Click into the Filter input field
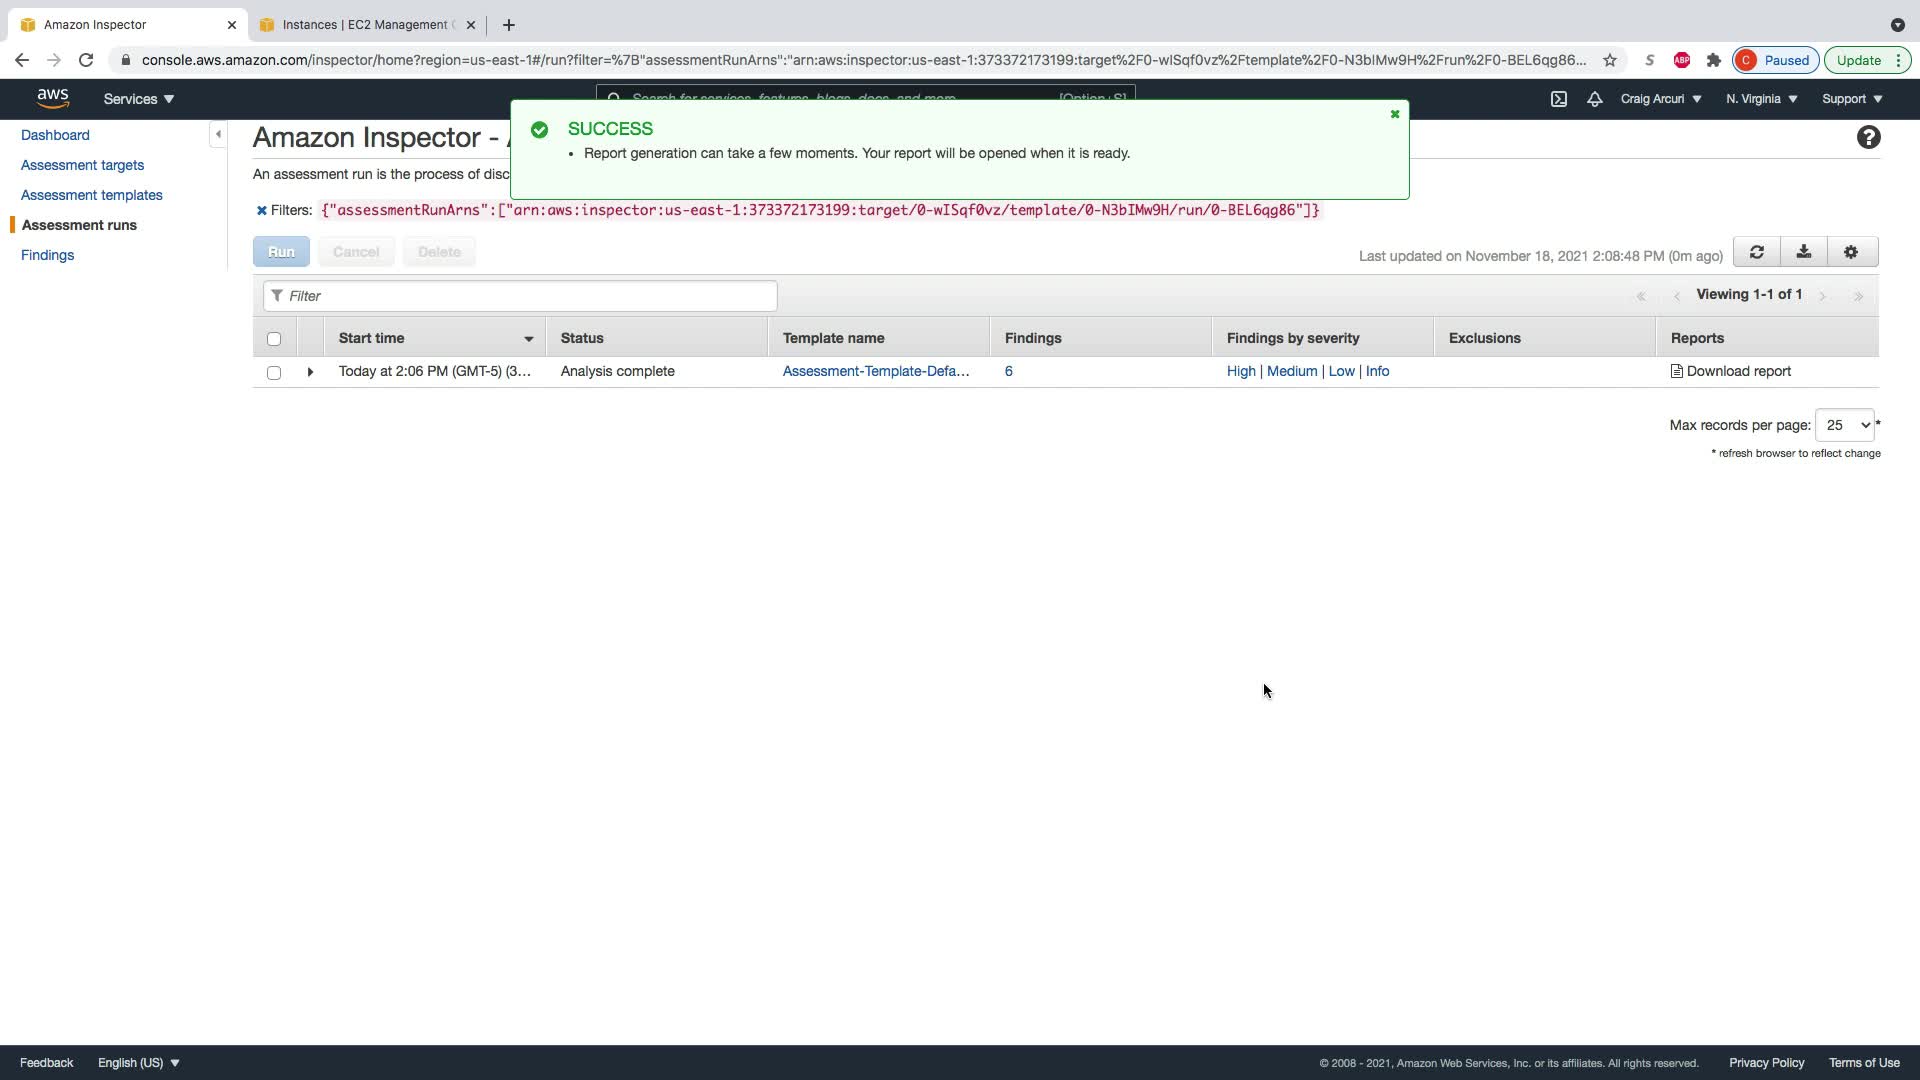Image resolution: width=1920 pixels, height=1080 pixels. coord(520,296)
